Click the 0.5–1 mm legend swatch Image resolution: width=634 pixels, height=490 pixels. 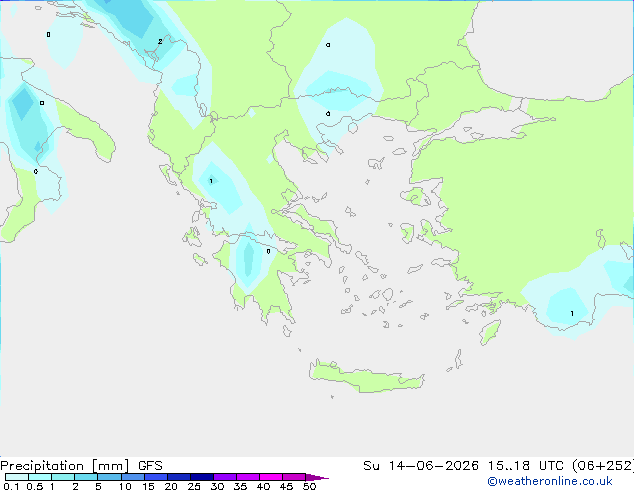[40, 477]
